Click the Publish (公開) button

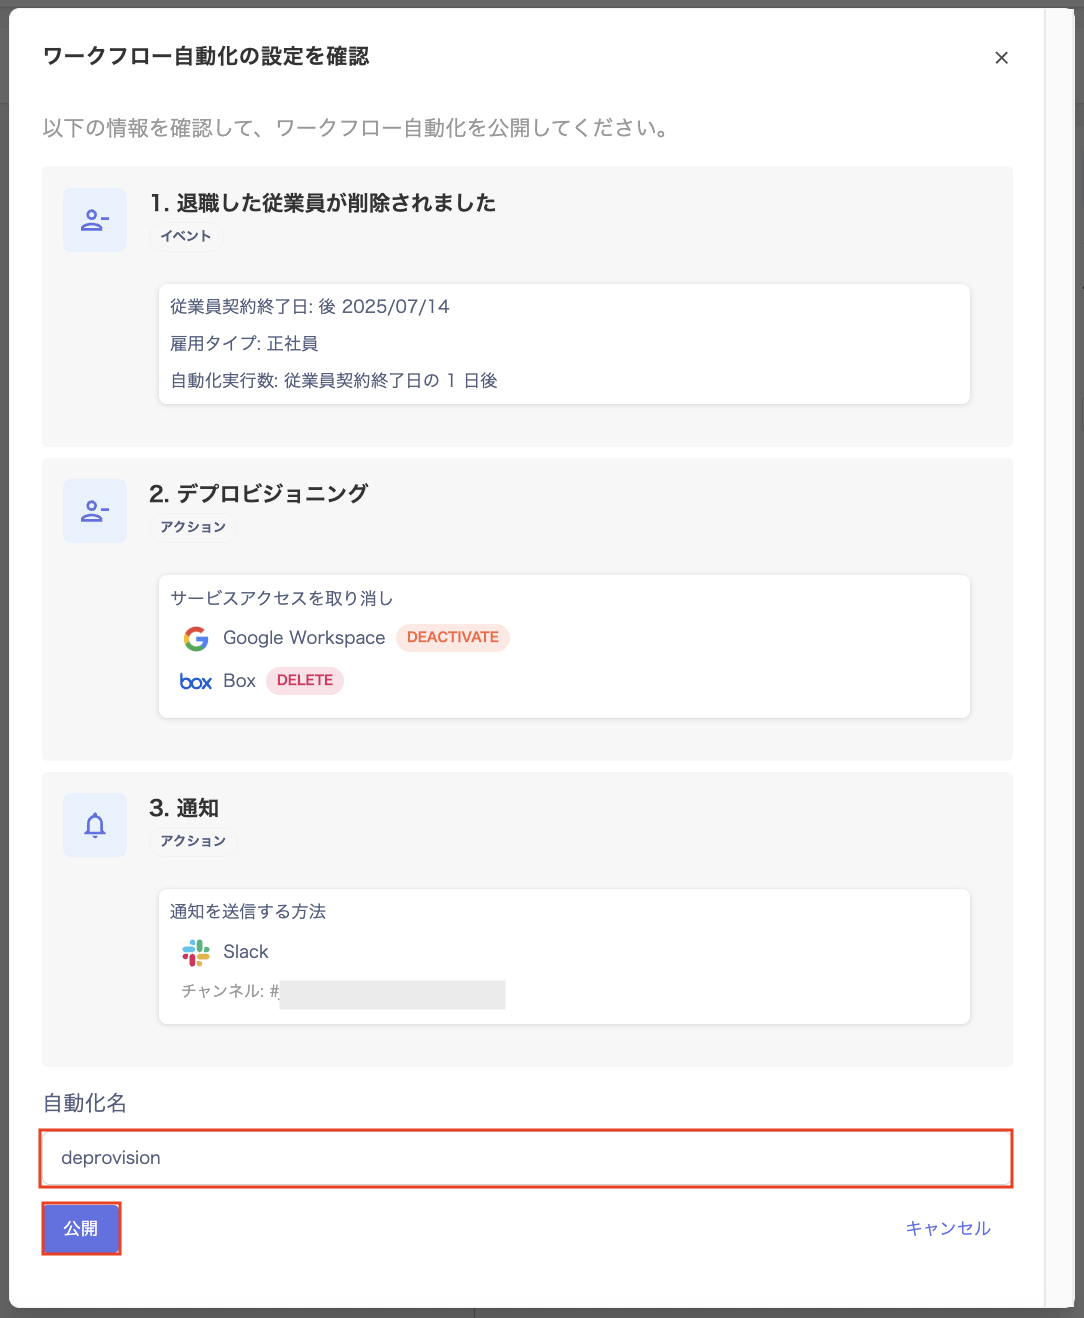tap(81, 1228)
